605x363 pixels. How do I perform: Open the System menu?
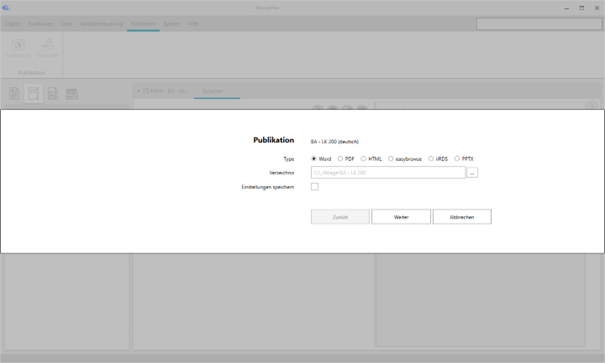pos(172,24)
